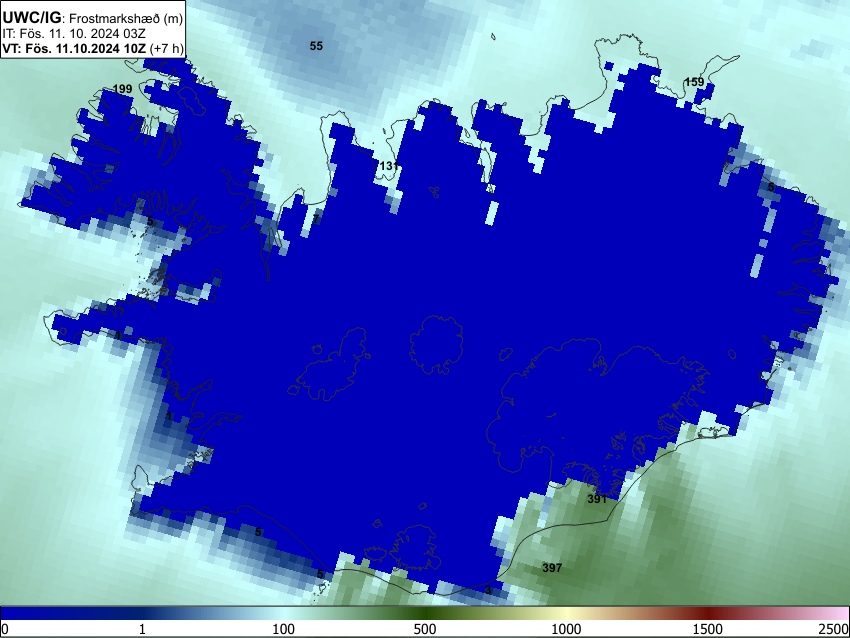850x638 pixels.
Task: Select the (+7 h) forecast offset text
Action: tap(166, 48)
